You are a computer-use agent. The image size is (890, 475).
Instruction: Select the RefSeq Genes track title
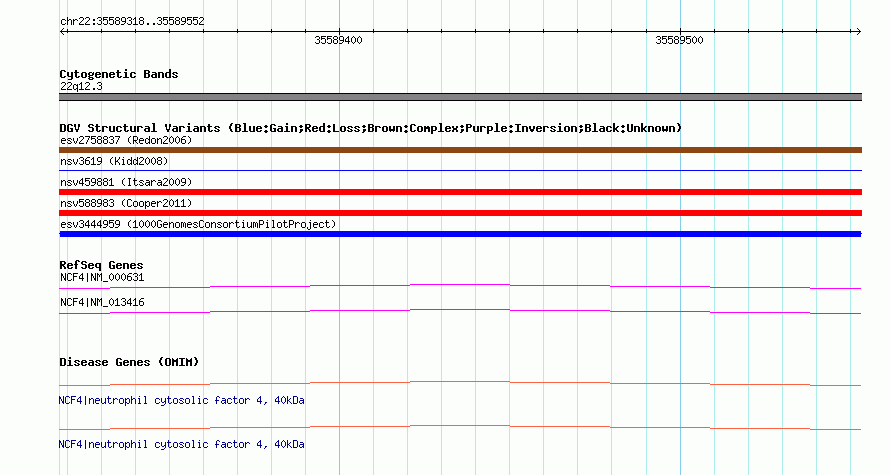tap(101, 265)
